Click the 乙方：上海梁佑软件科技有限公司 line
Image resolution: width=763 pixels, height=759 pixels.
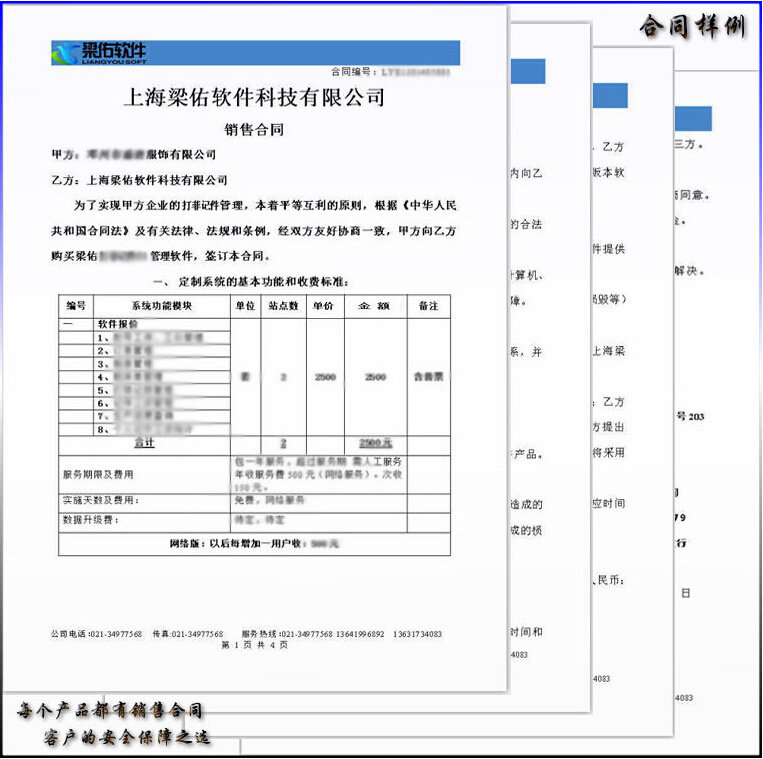tap(140, 180)
